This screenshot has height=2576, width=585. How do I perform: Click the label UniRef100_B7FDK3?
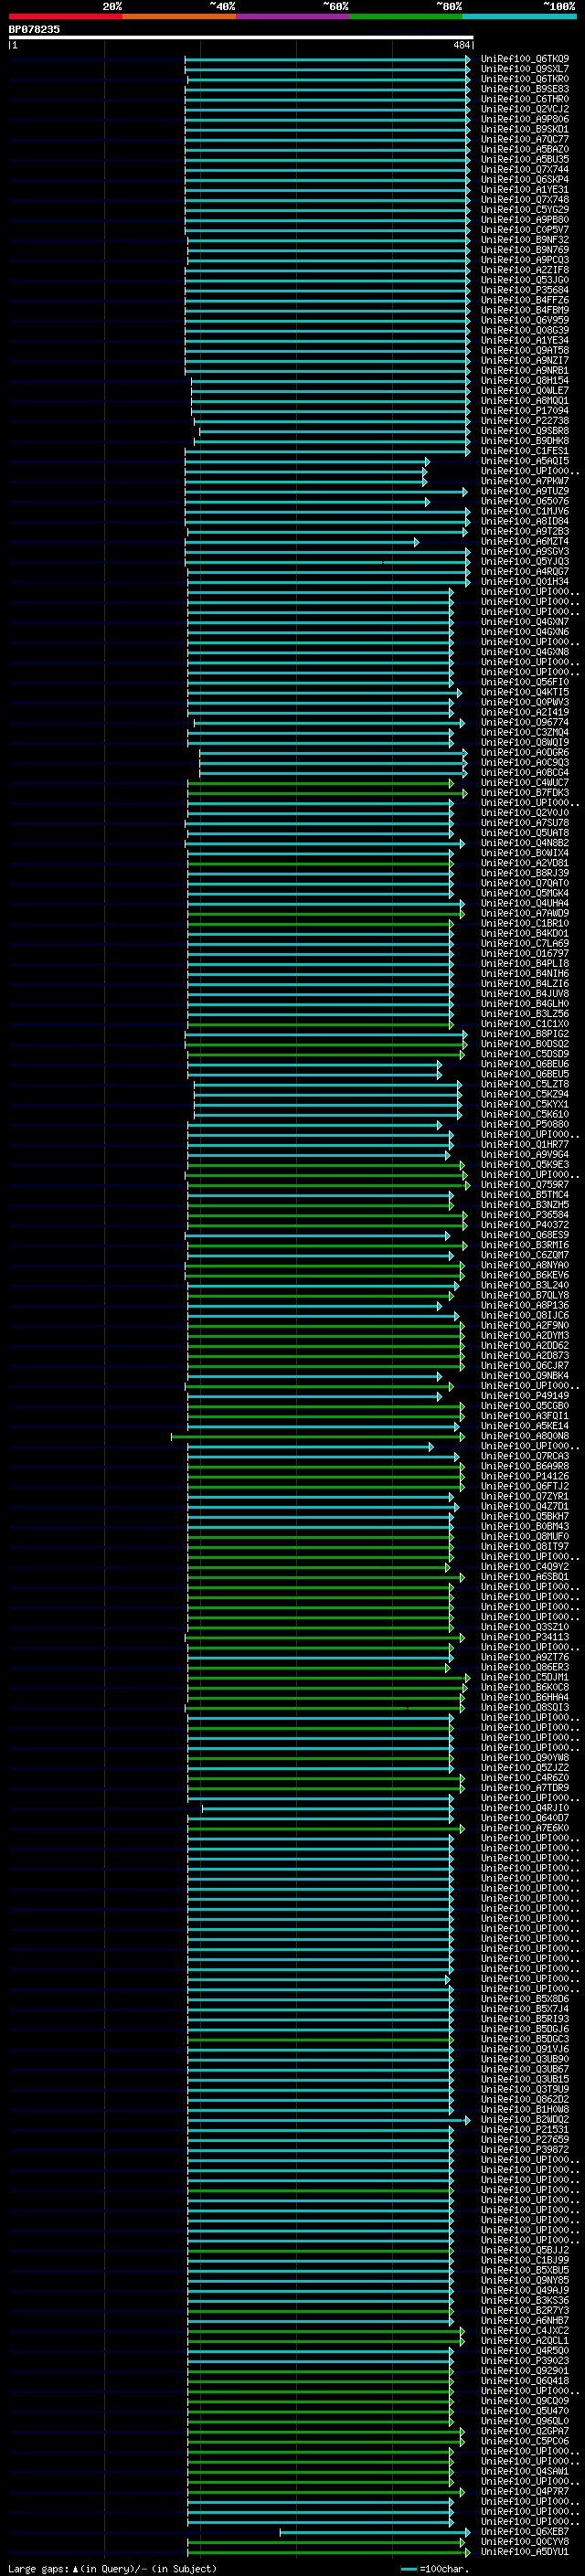[525, 793]
